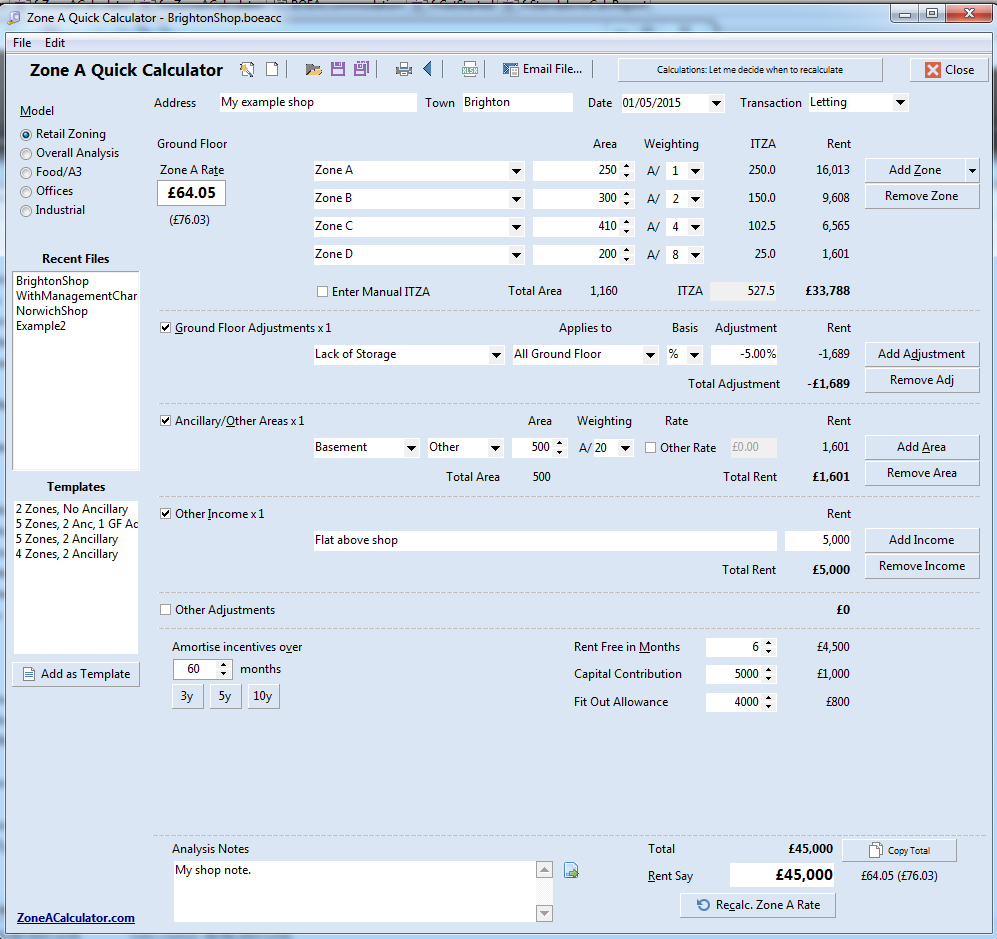Open Zone B weighting dropdown

695,199
